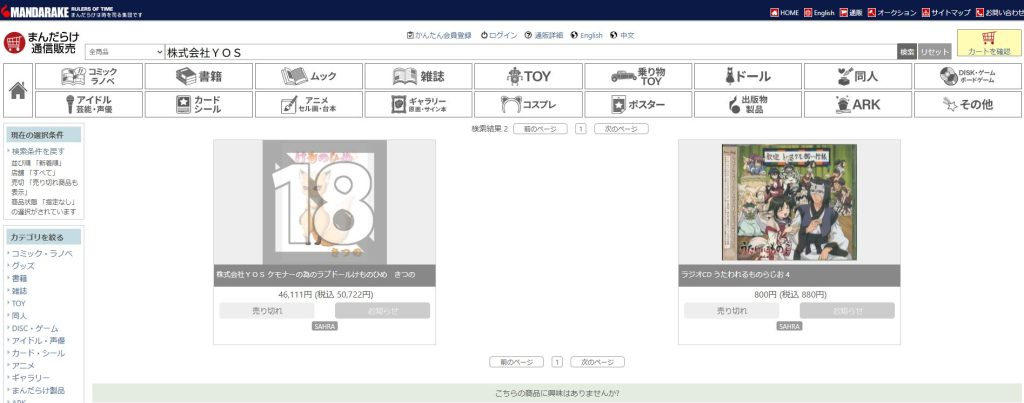
Task: Open ムック category
Action: click(309, 76)
